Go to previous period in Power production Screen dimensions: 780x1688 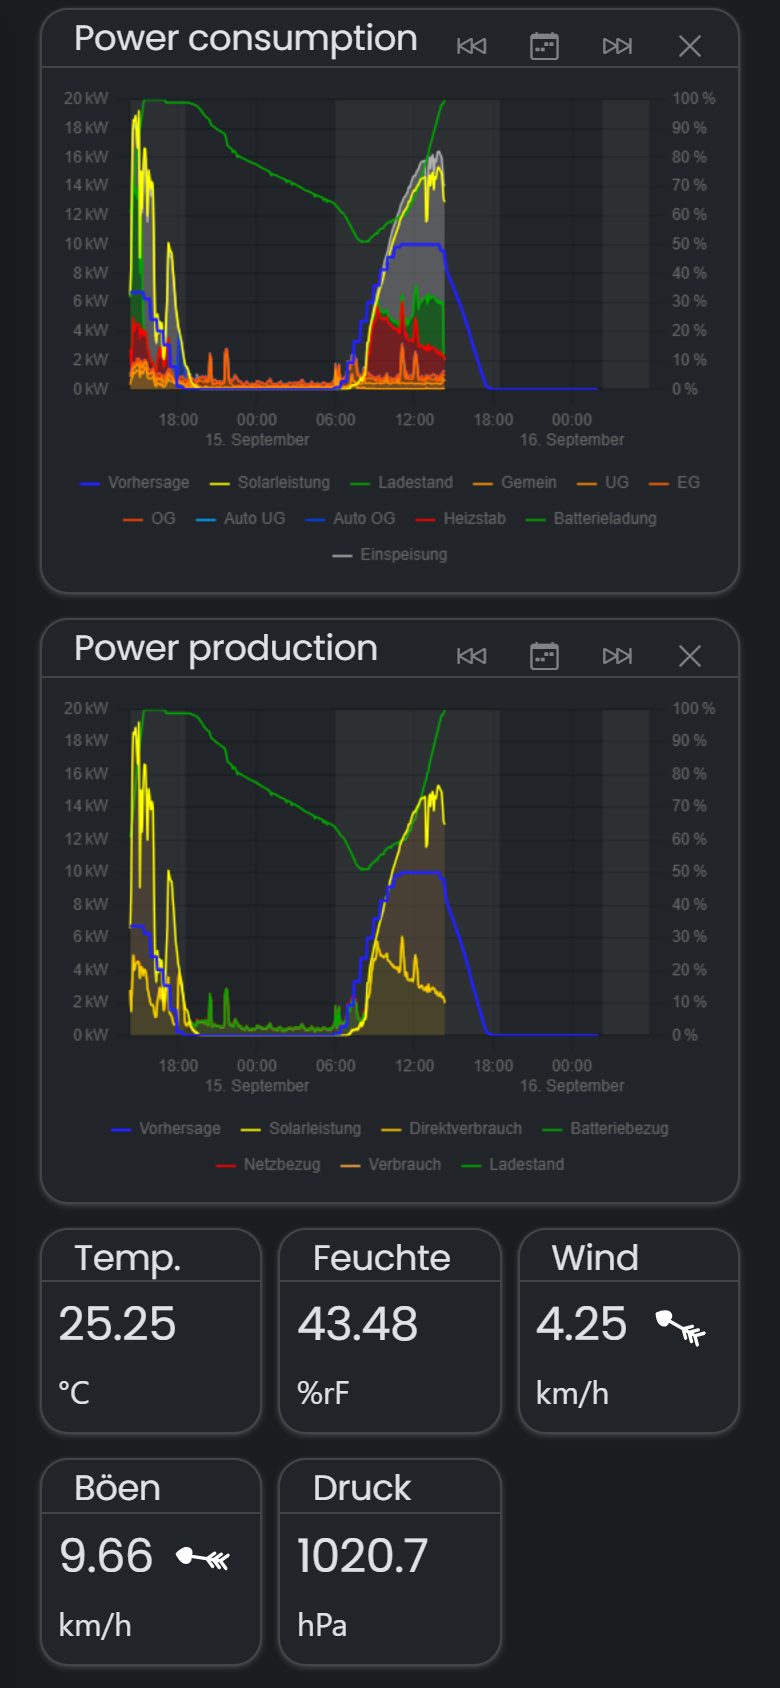pyautogui.click(x=471, y=656)
